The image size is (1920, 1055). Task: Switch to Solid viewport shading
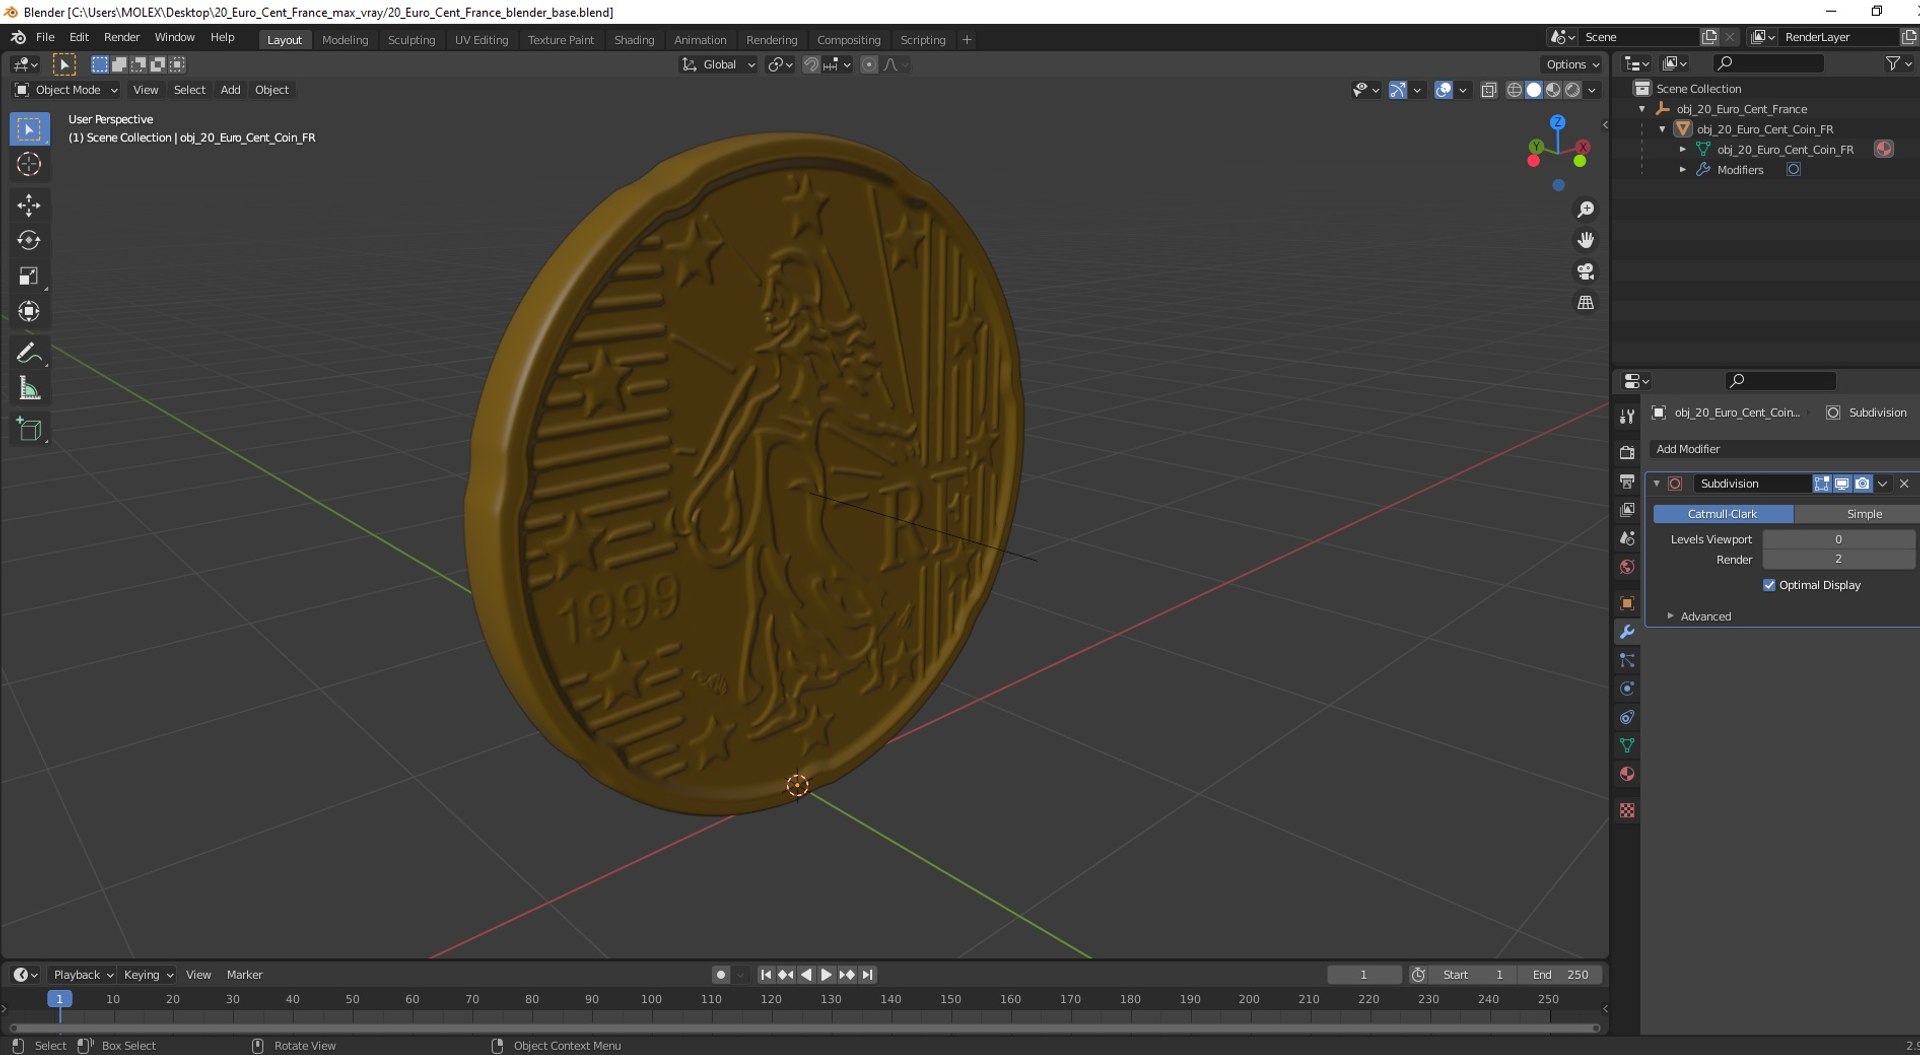click(1534, 90)
